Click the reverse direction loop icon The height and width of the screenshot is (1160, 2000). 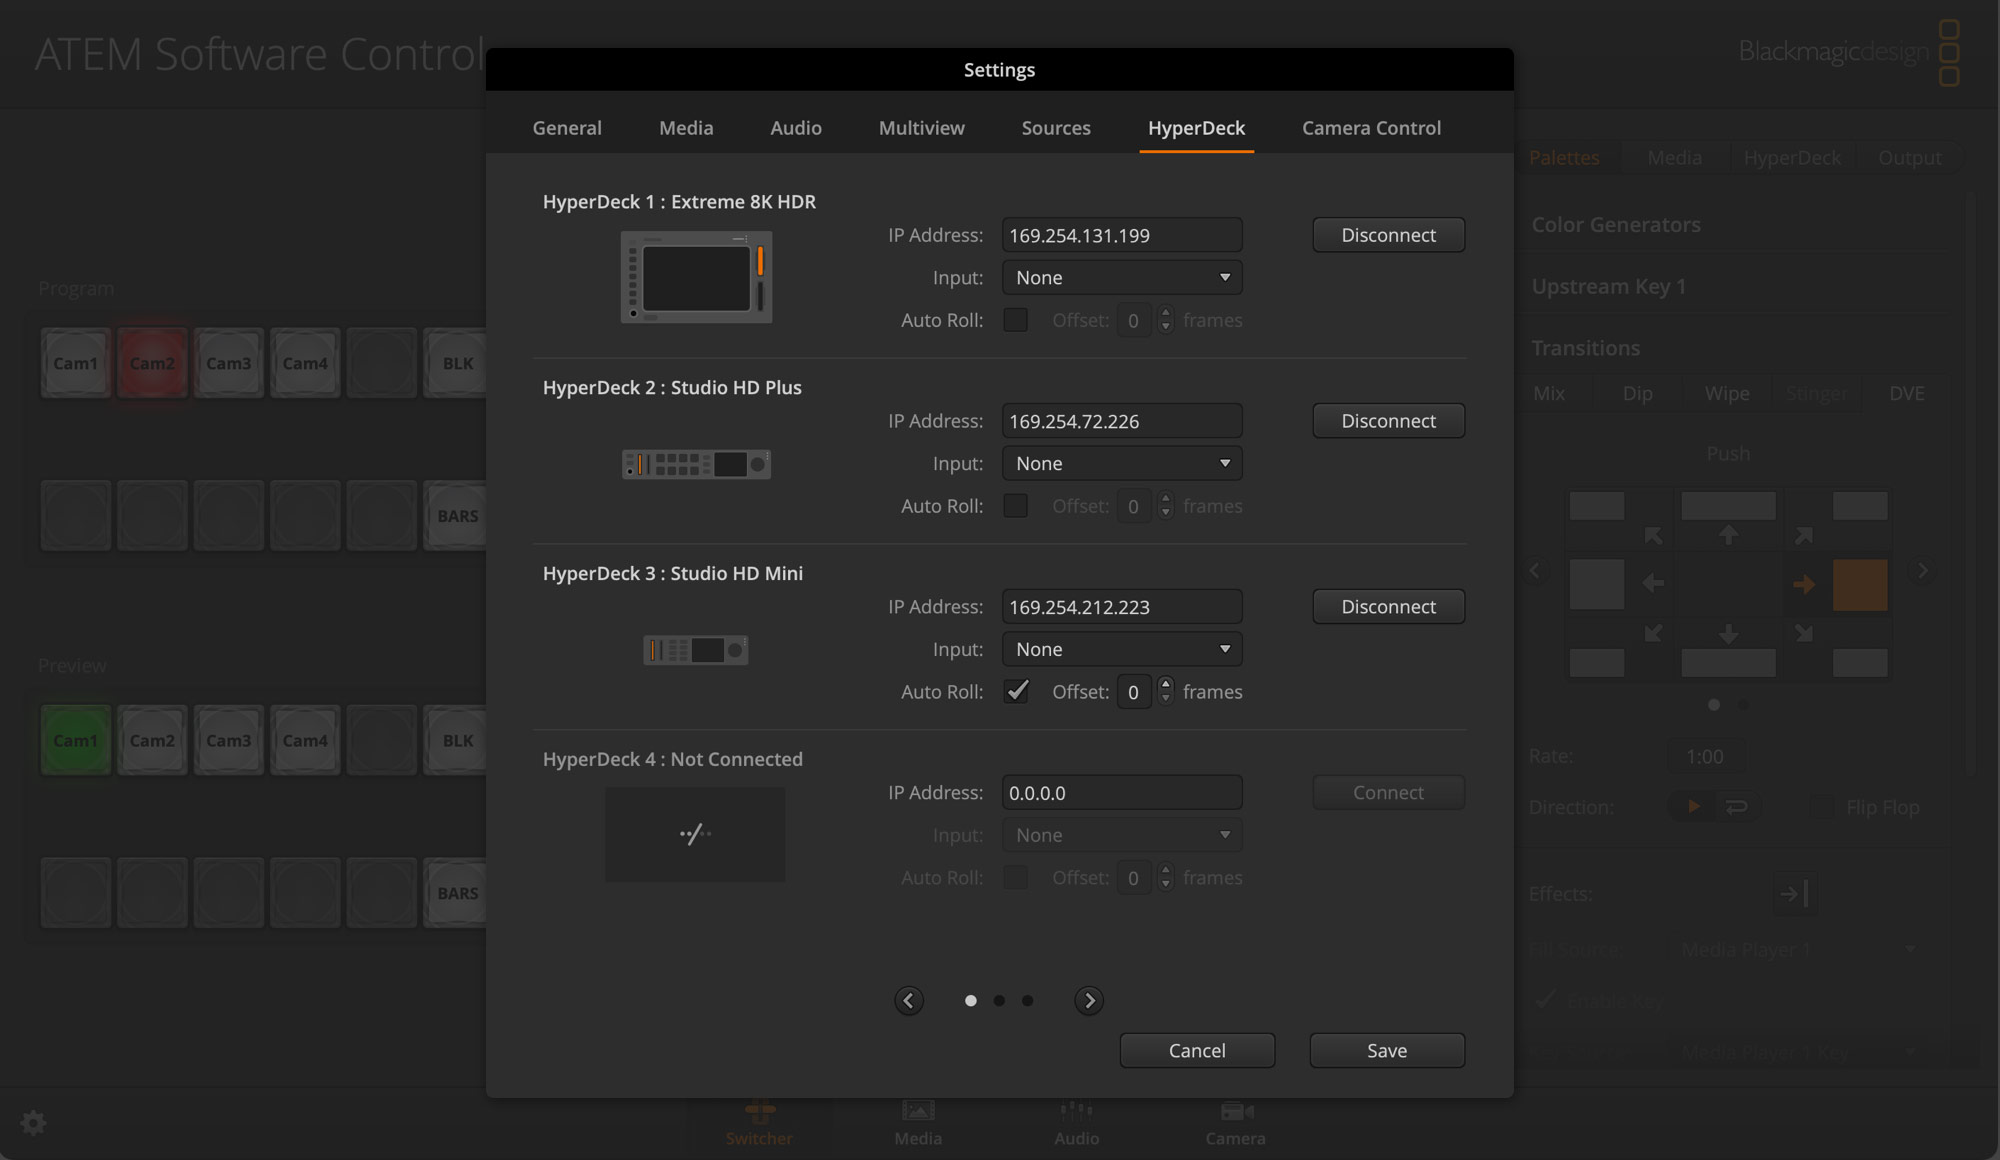(x=1737, y=806)
